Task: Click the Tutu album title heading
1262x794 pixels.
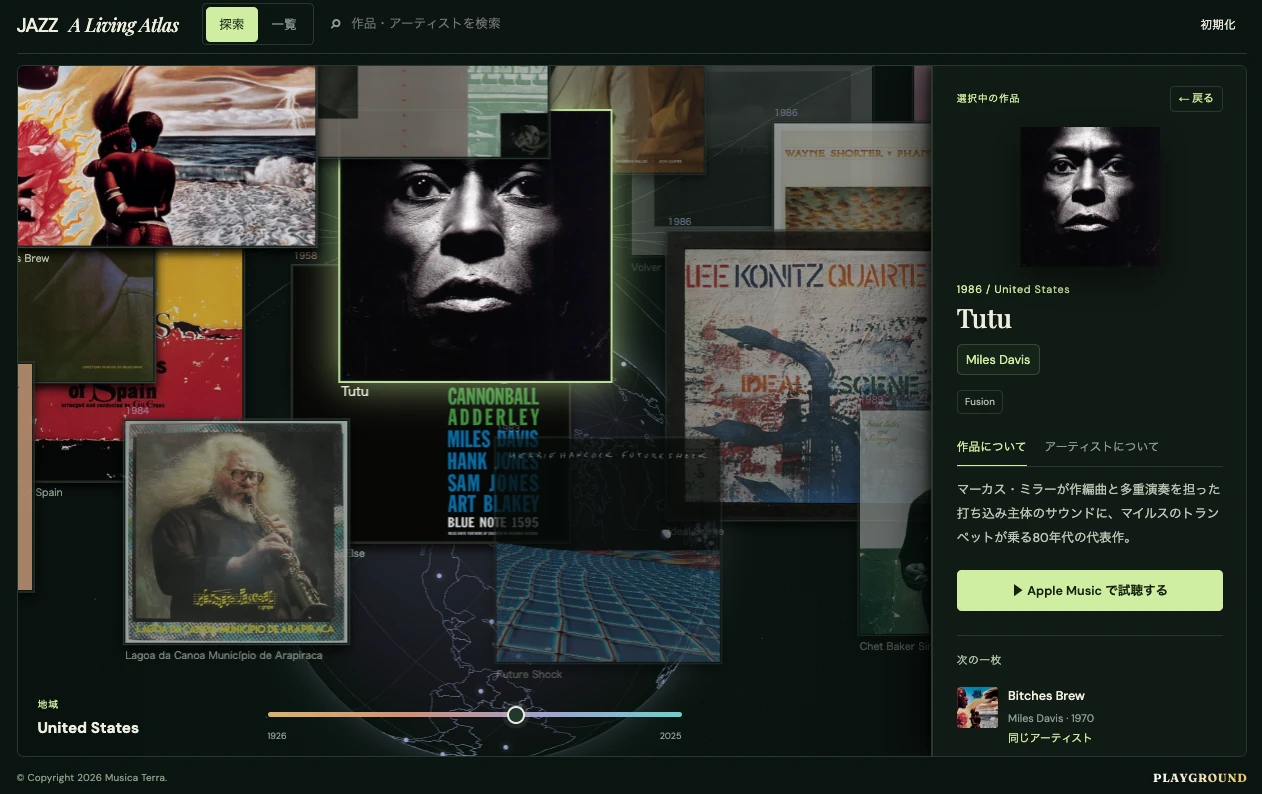Action: pos(985,319)
